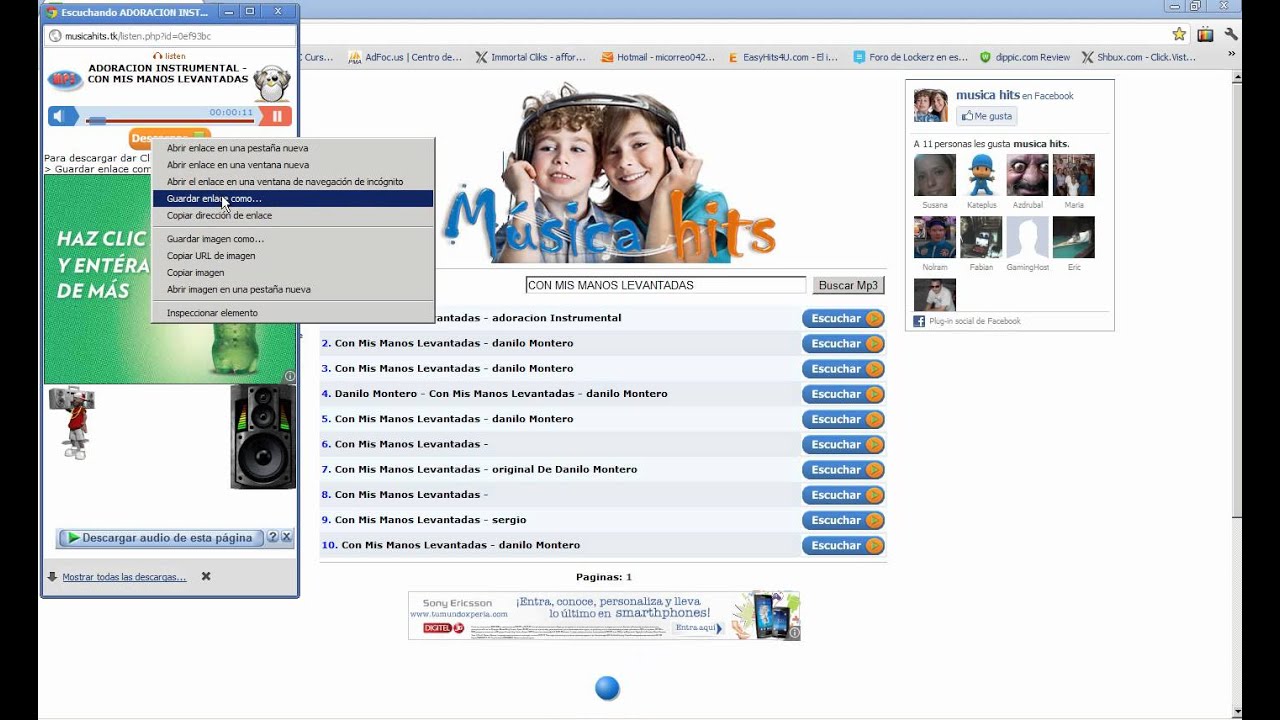Click the penguin with headphones image
Image resolution: width=1280 pixels, height=720 pixels.
(271, 84)
